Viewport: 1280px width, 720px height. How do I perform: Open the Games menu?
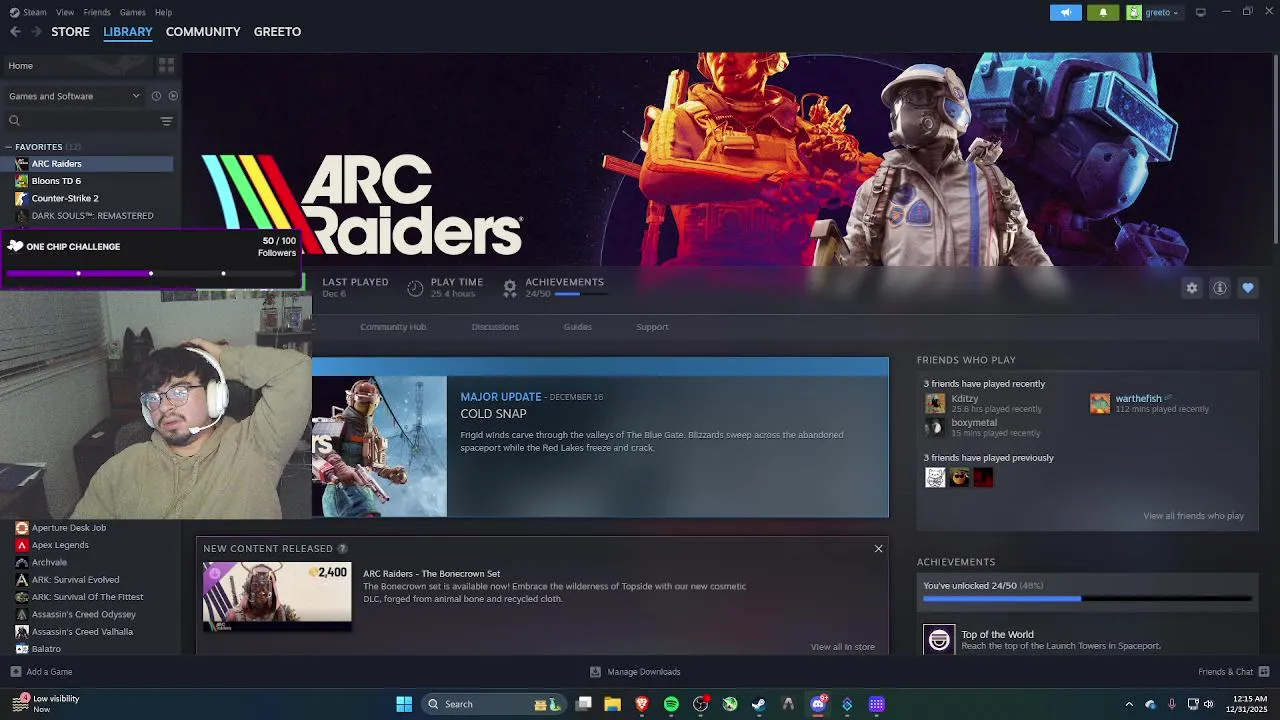pos(132,12)
